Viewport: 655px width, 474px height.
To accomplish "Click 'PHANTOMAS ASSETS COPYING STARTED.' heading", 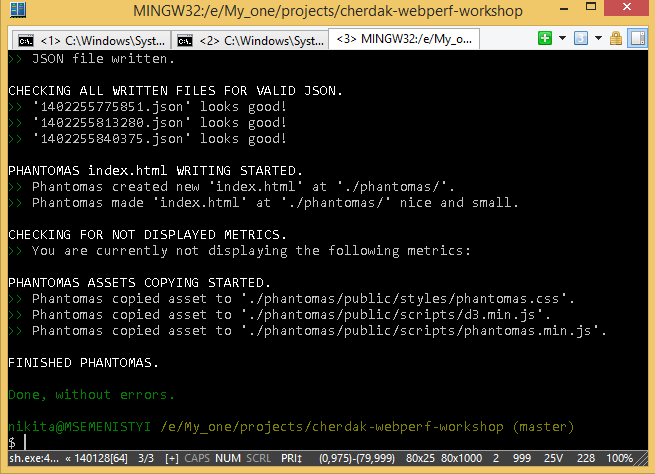I will pos(139,283).
